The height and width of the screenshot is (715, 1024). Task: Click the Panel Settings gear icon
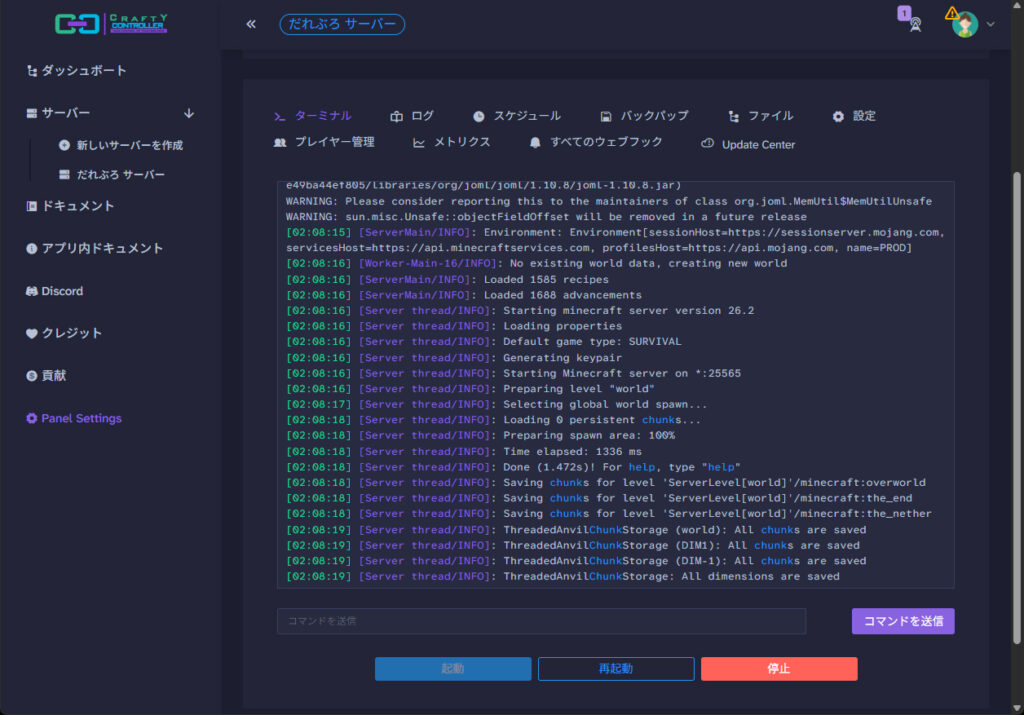31,419
